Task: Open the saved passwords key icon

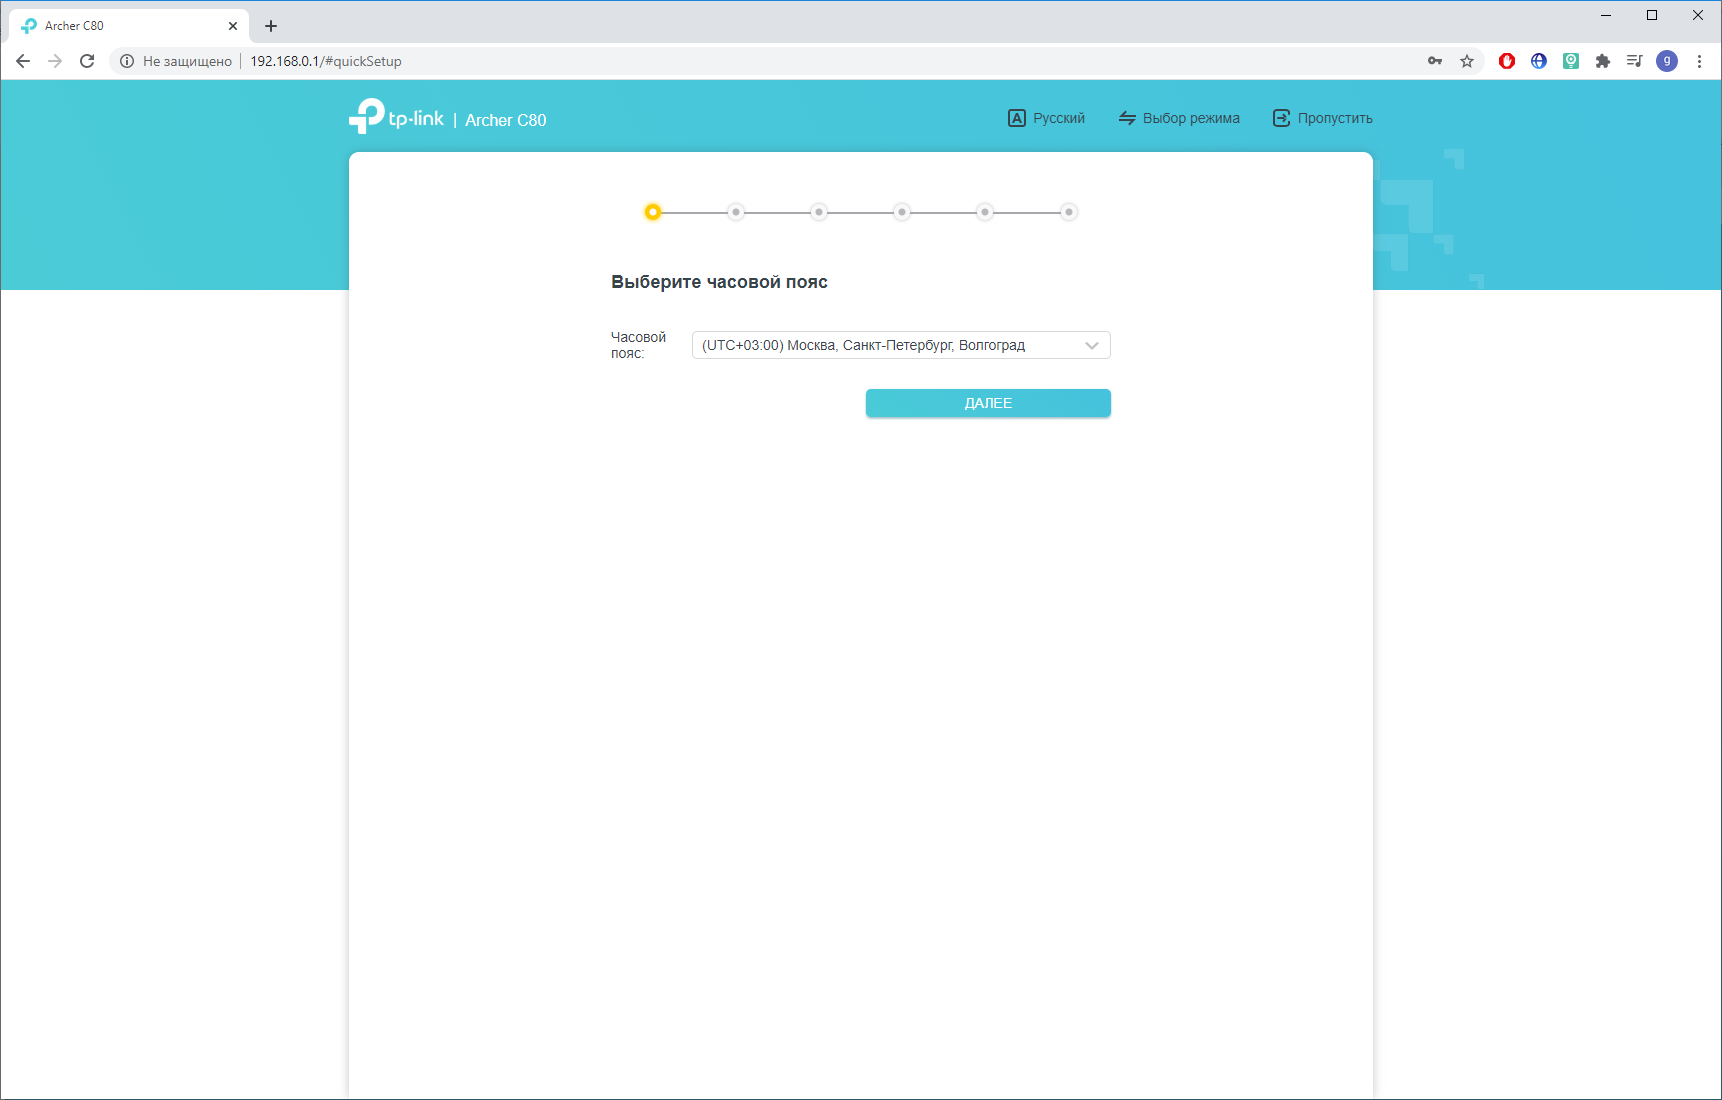Action: (1435, 61)
